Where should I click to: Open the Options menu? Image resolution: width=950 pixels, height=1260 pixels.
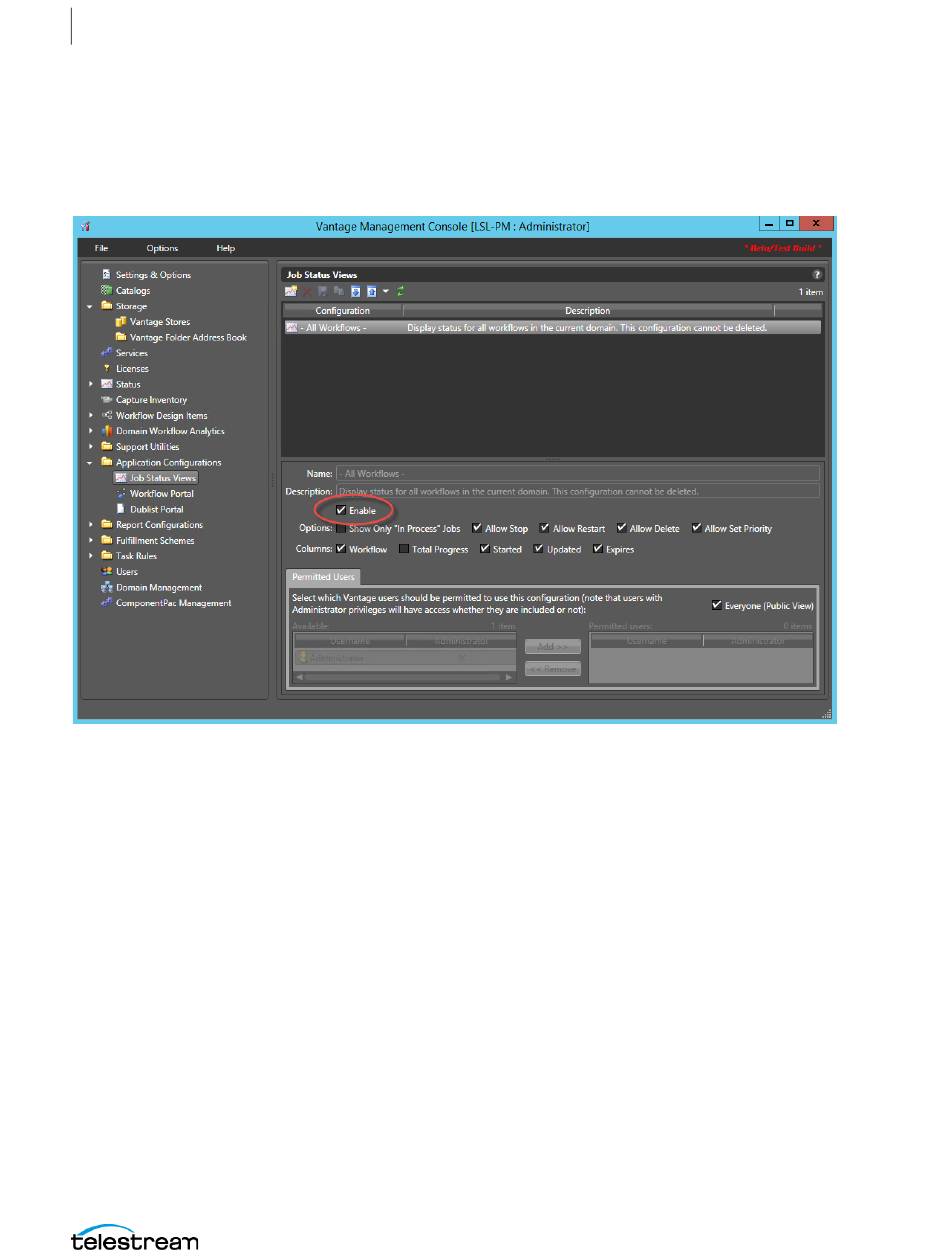tap(162, 248)
